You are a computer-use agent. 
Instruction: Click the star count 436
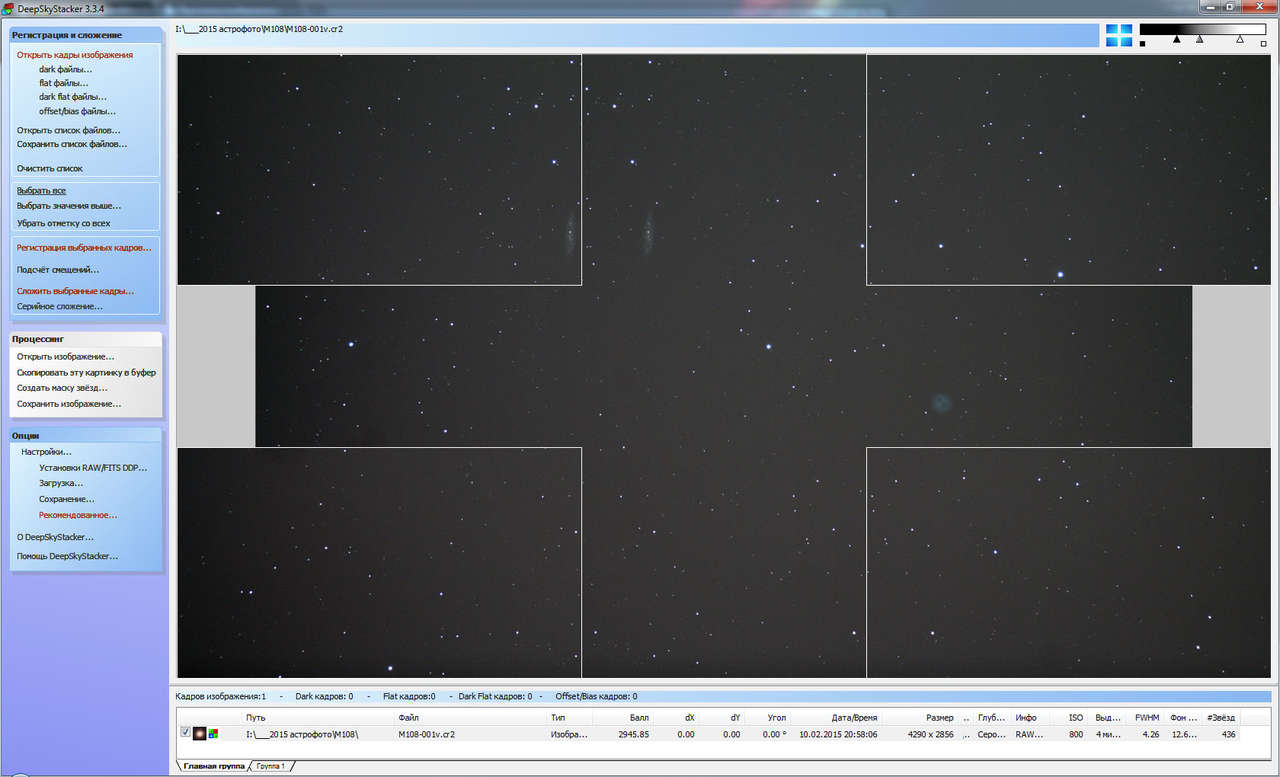(1228, 734)
